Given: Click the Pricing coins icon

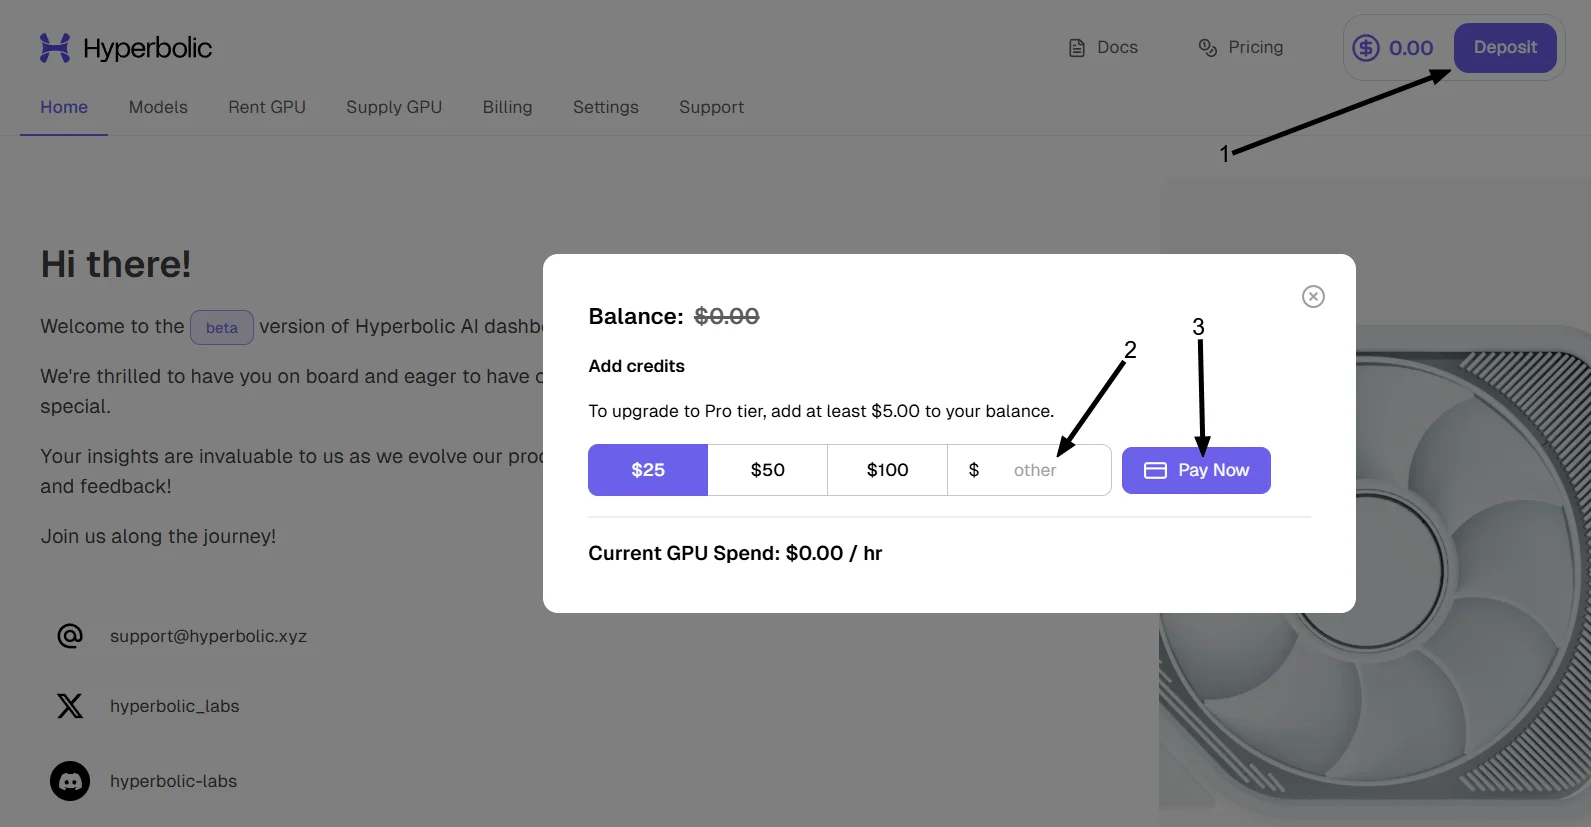Looking at the screenshot, I should pyautogui.click(x=1208, y=48).
